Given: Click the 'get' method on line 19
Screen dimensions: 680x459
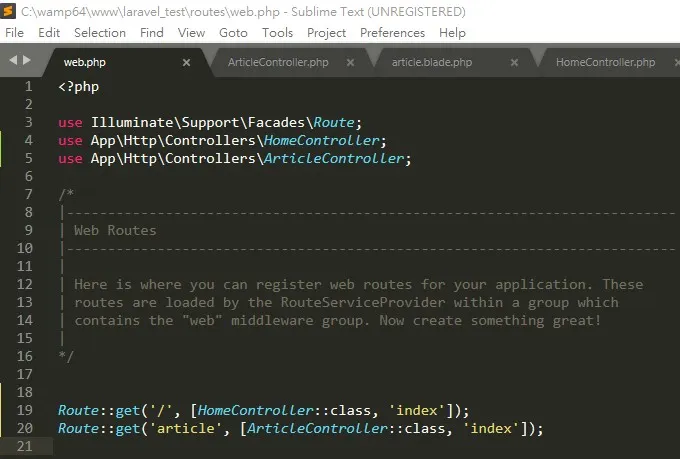Looking at the screenshot, I should point(128,410).
